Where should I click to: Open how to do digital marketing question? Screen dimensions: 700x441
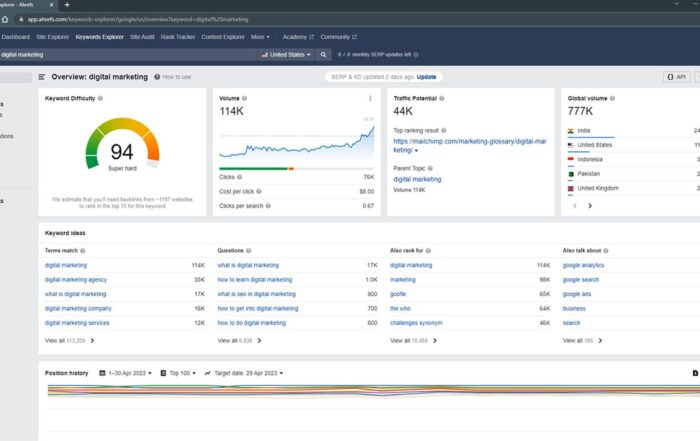click(x=251, y=323)
